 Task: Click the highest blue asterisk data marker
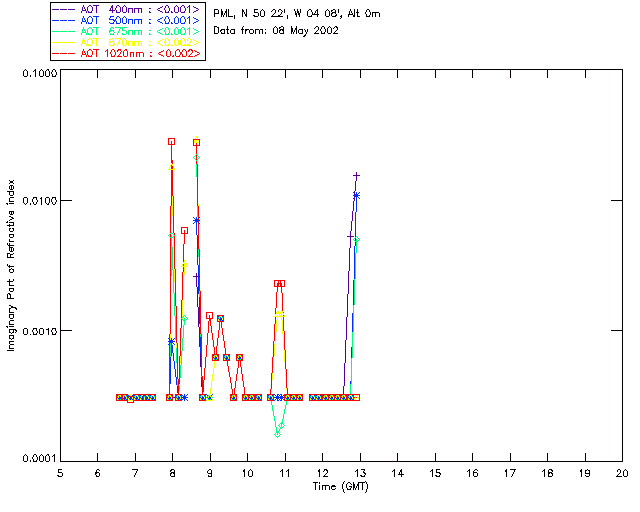tap(356, 196)
